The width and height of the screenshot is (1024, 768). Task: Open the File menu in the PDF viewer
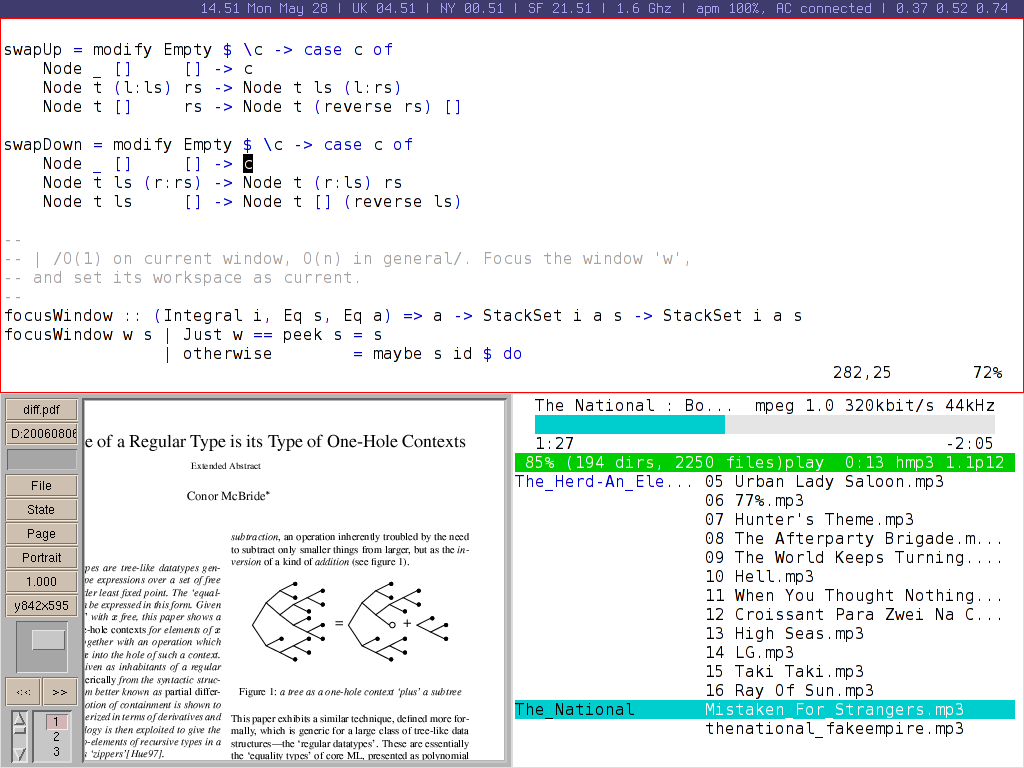coord(41,485)
